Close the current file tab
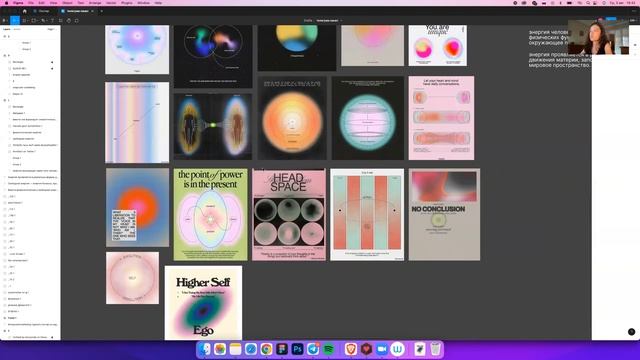640x360 pixels. [x=93, y=11]
